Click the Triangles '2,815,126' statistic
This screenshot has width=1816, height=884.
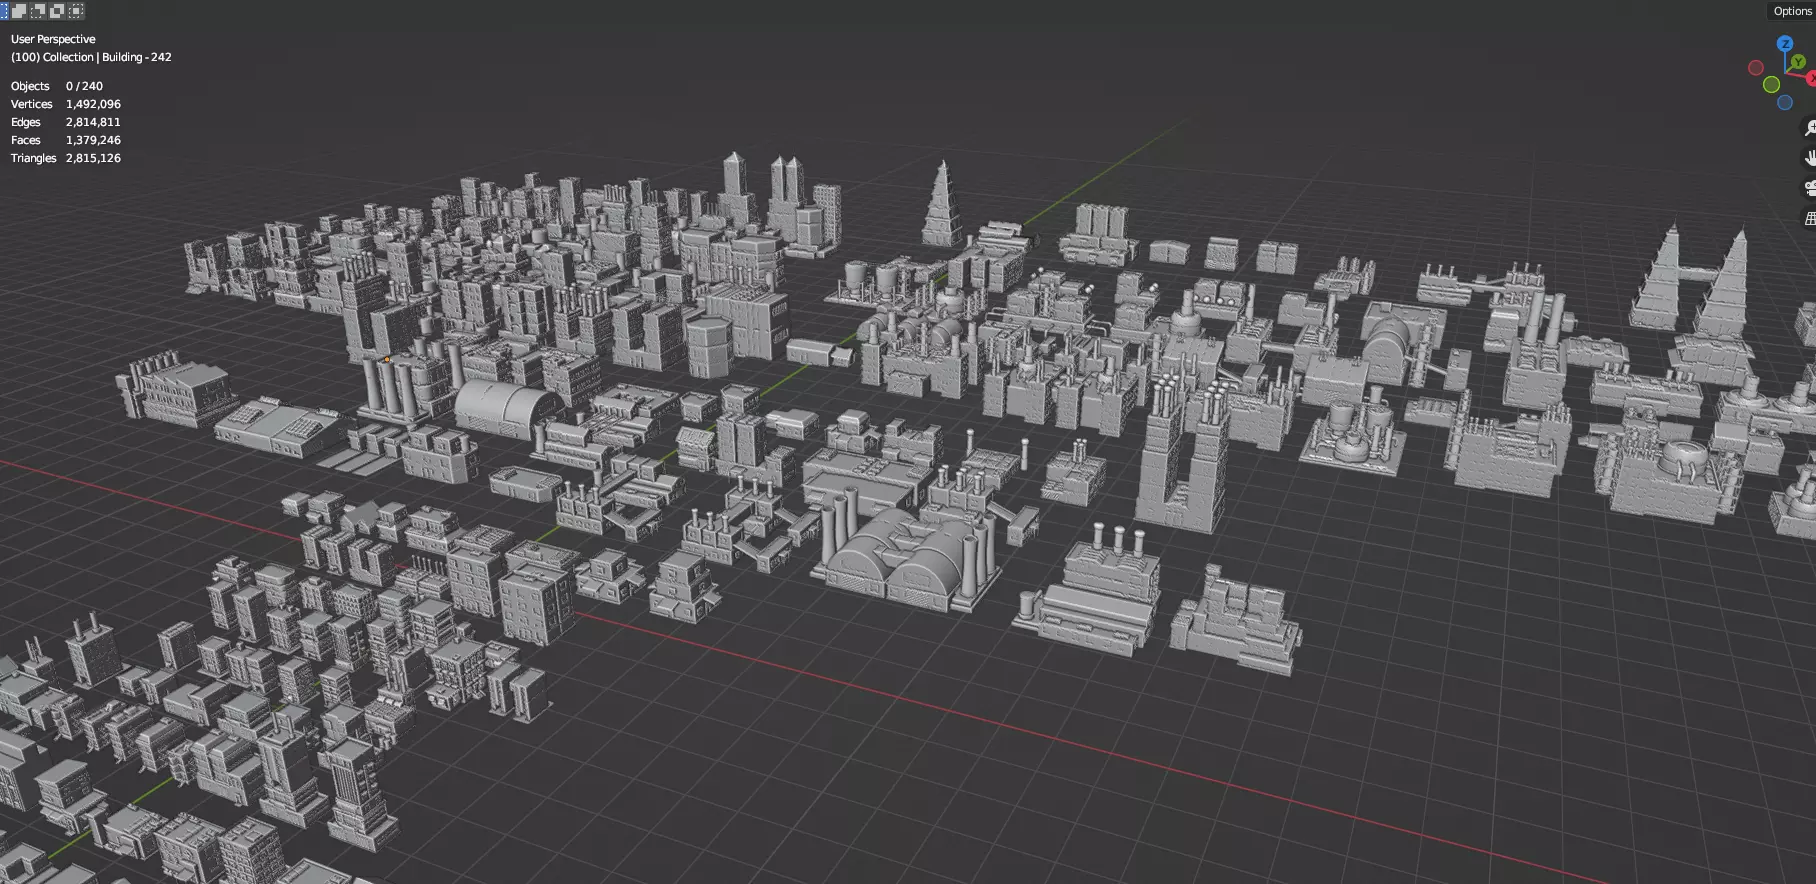(93, 158)
